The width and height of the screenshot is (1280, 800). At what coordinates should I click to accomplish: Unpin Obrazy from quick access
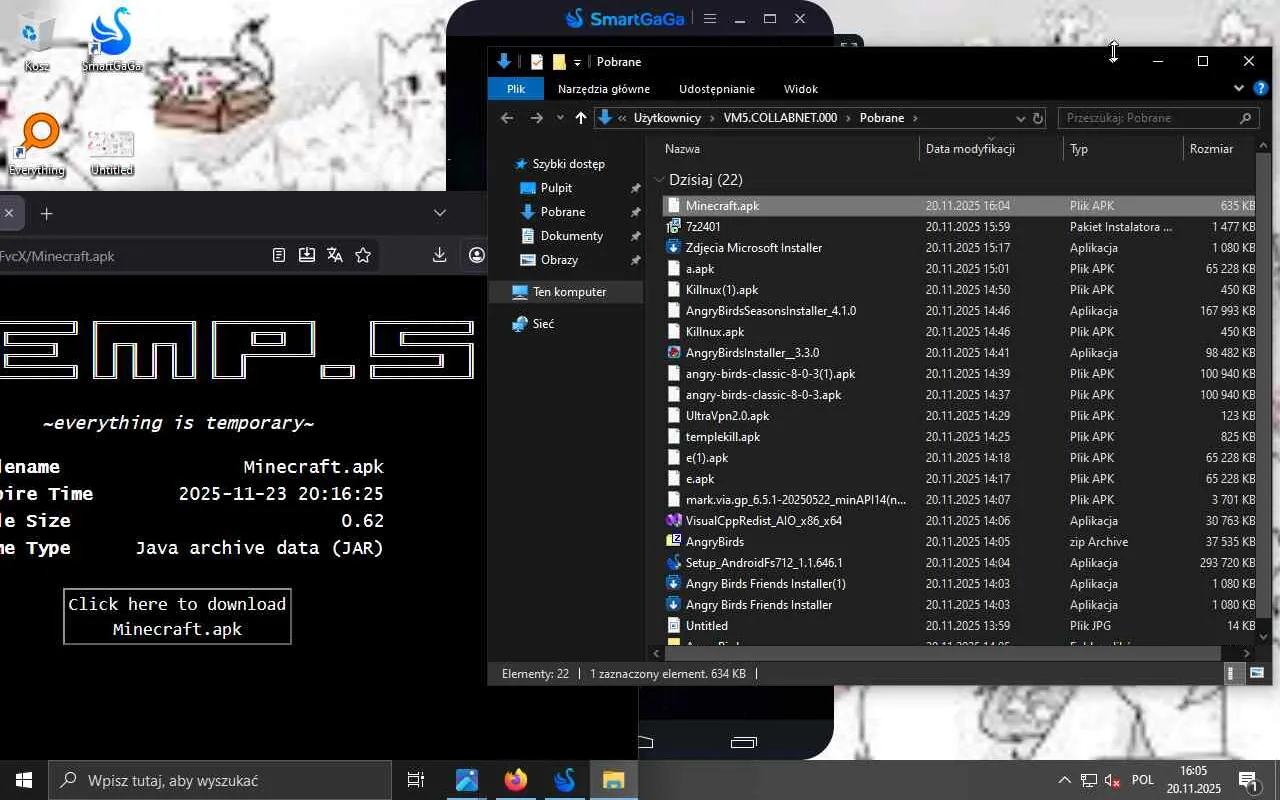pyautogui.click(x=635, y=260)
